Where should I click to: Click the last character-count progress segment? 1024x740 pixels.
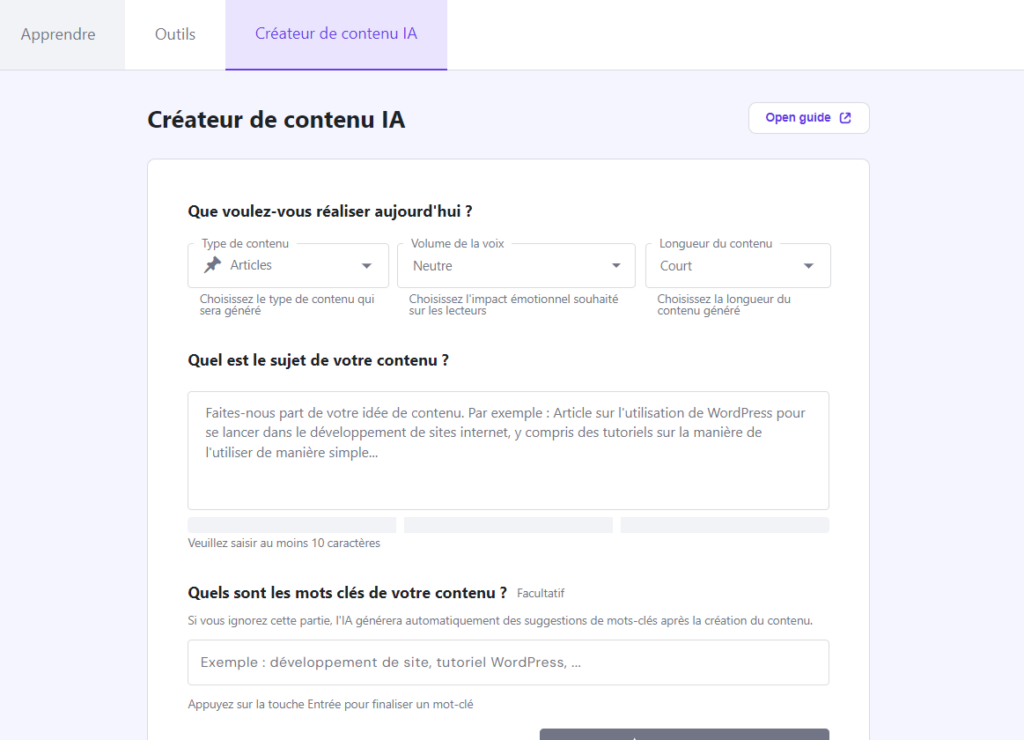coord(724,525)
